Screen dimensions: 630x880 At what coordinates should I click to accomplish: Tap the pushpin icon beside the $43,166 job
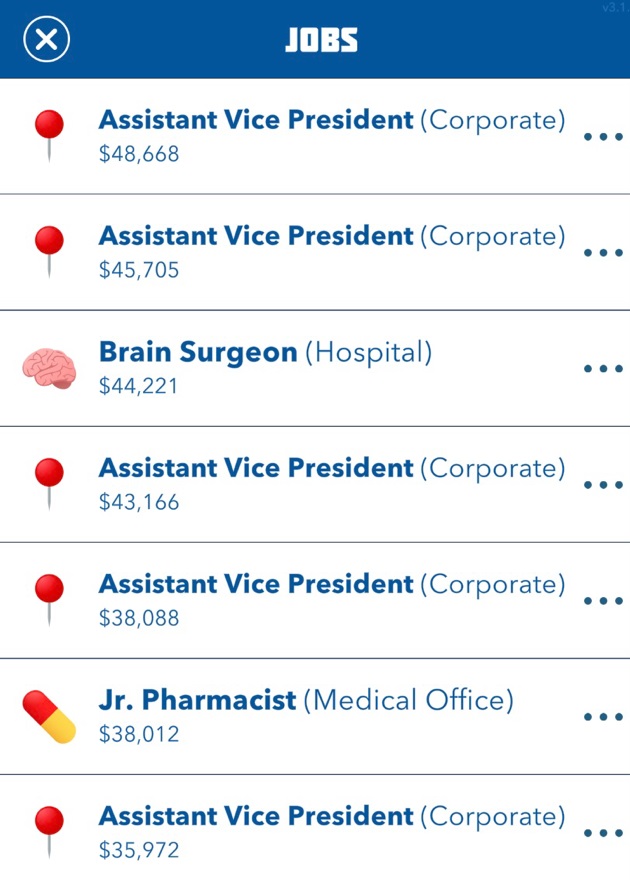click(49, 484)
